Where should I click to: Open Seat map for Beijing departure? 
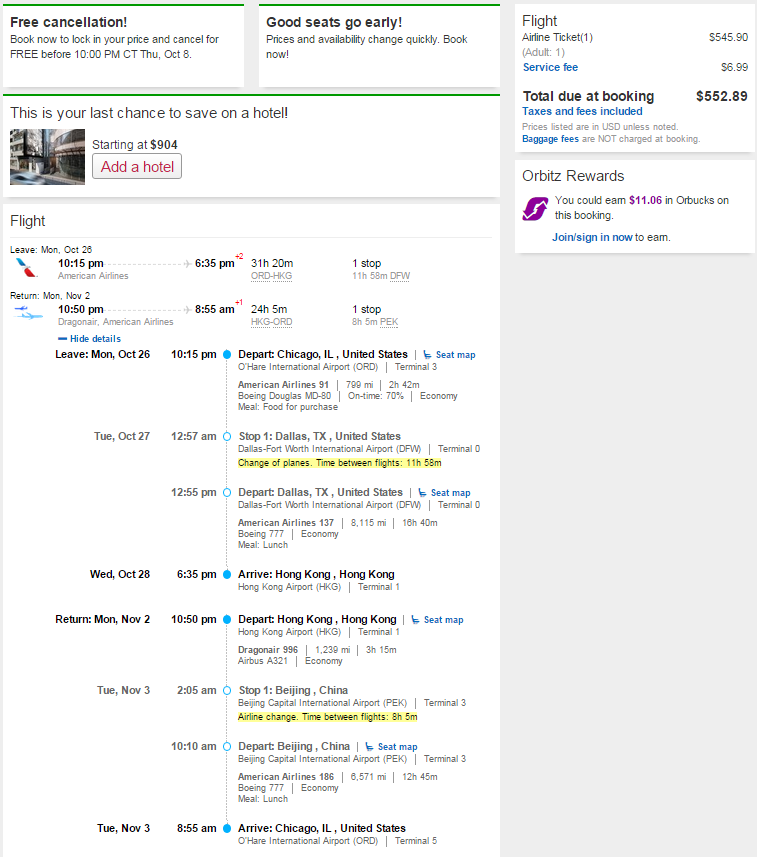[397, 747]
